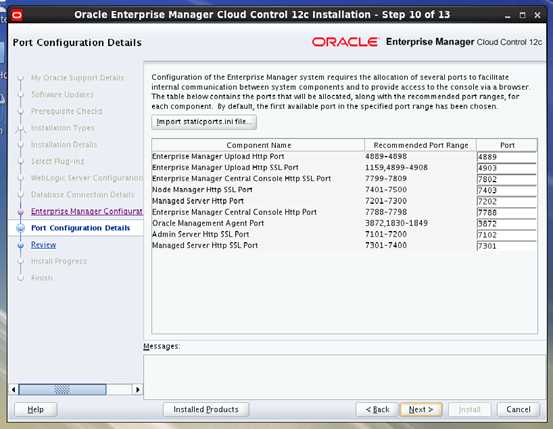The height and width of the screenshot is (429, 553).
Task: View Installed Products
Action: pyautogui.click(x=206, y=410)
